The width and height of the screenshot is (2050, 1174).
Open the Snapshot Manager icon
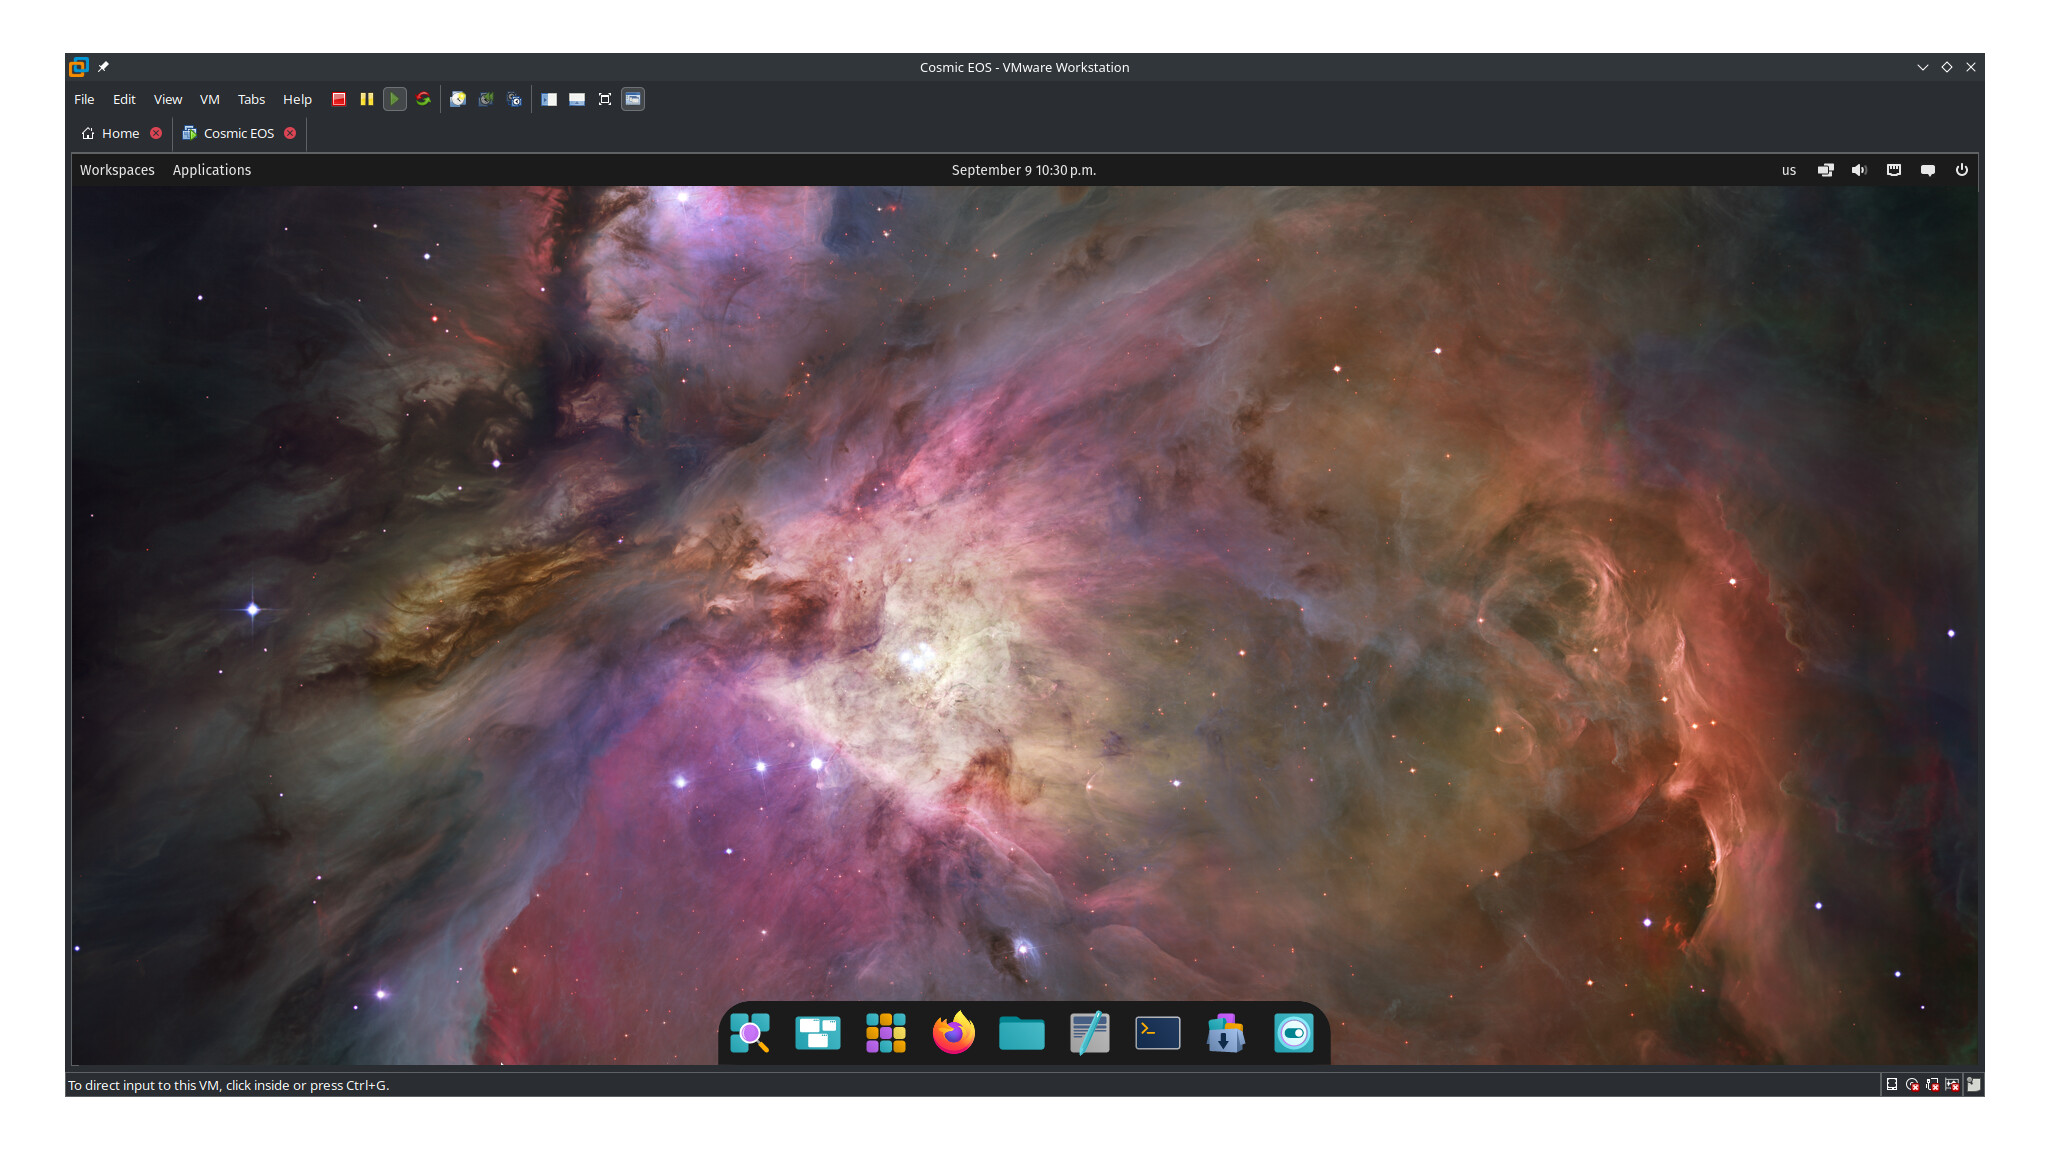pos(514,99)
